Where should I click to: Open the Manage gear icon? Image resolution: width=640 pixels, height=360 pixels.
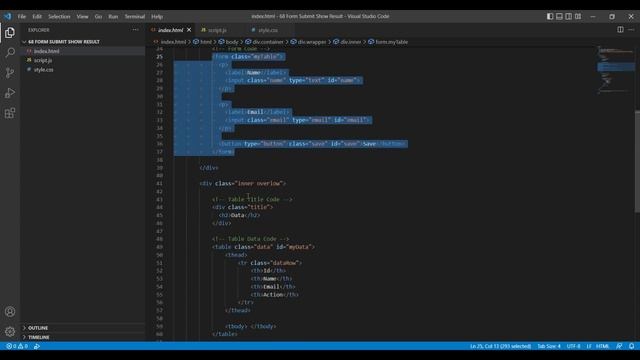(10, 332)
